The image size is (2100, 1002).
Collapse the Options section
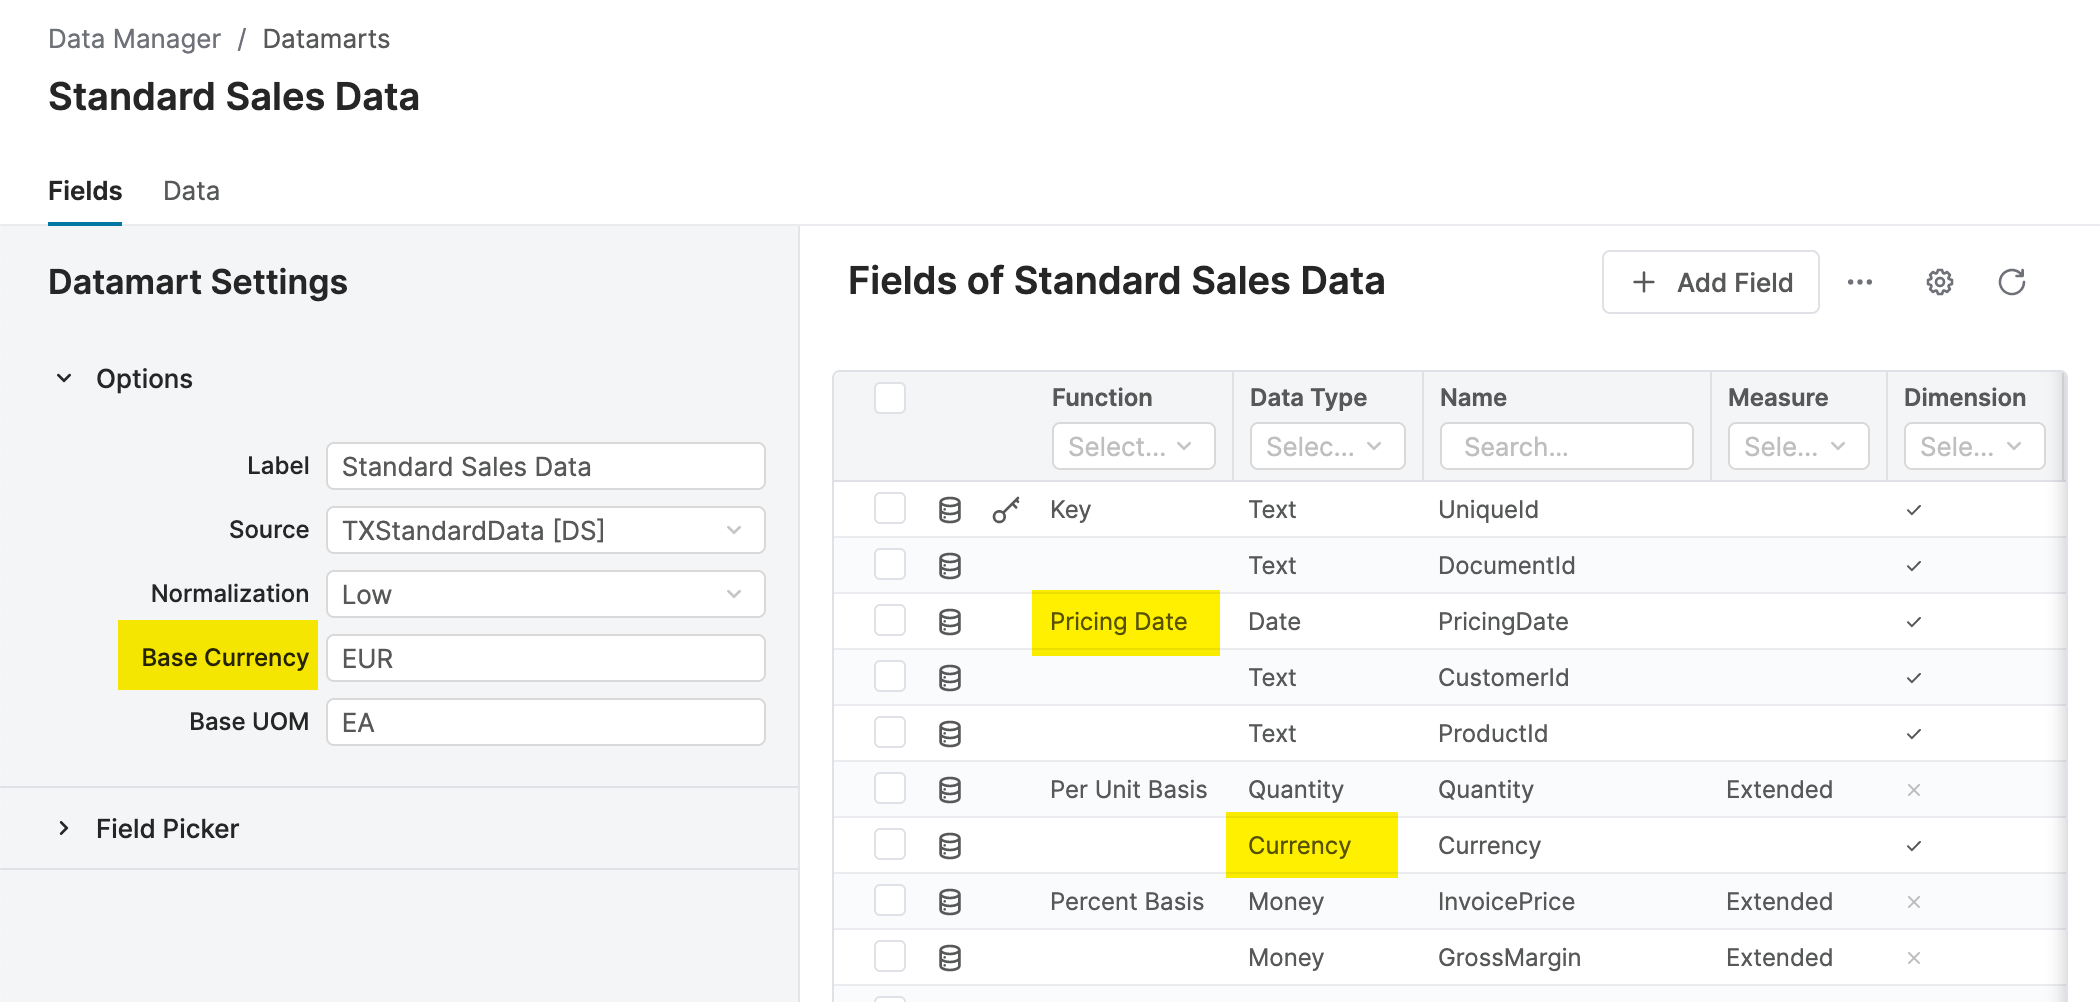tap(64, 379)
